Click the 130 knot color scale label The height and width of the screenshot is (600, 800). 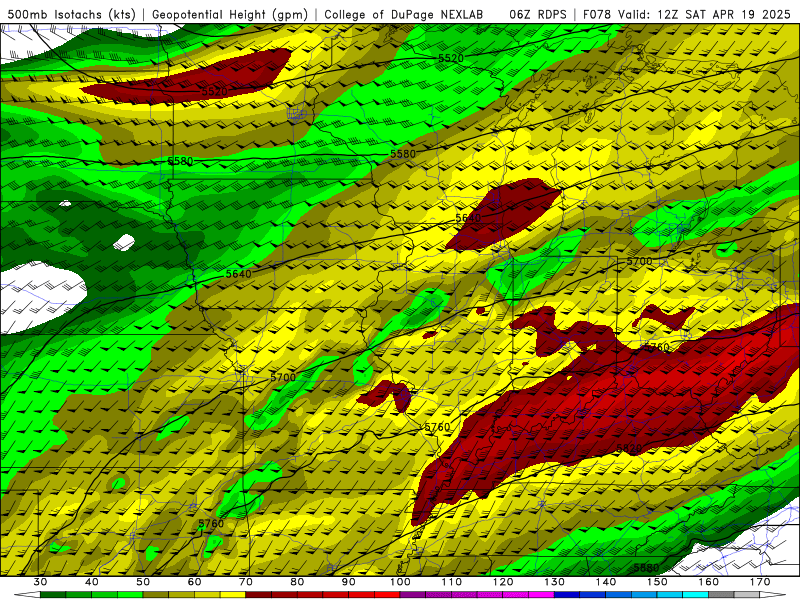click(x=554, y=582)
